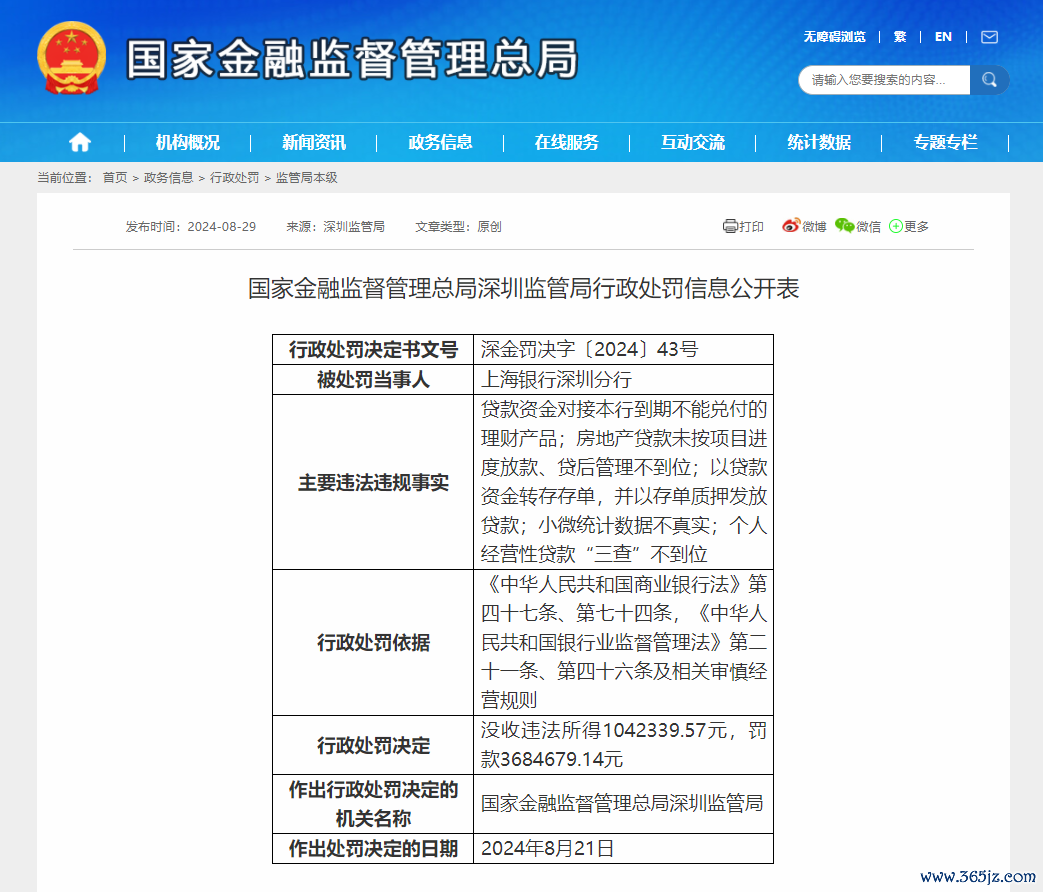Click the 当前位置 breadcrumb label
The height and width of the screenshot is (892, 1043).
[64, 178]
